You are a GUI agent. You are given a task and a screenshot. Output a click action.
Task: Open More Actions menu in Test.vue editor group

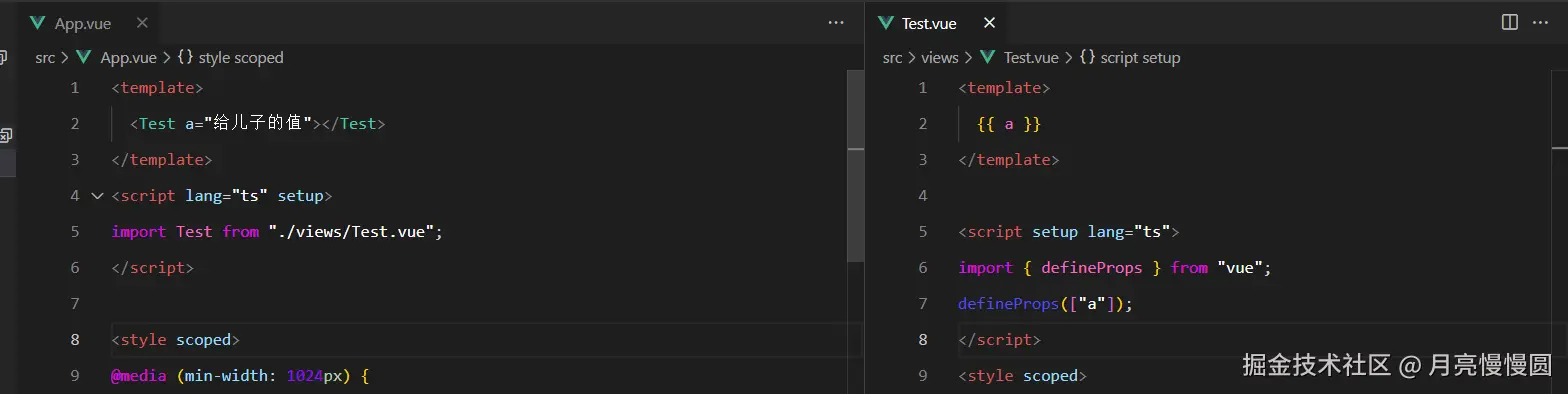click(x=1542, y=22)
